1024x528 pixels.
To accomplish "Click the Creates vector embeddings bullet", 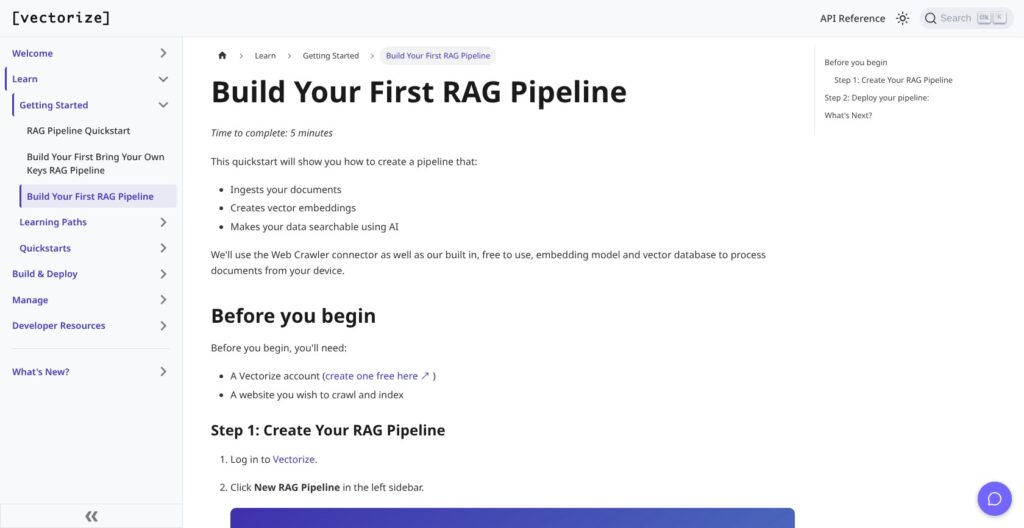I will click(293, 208).
